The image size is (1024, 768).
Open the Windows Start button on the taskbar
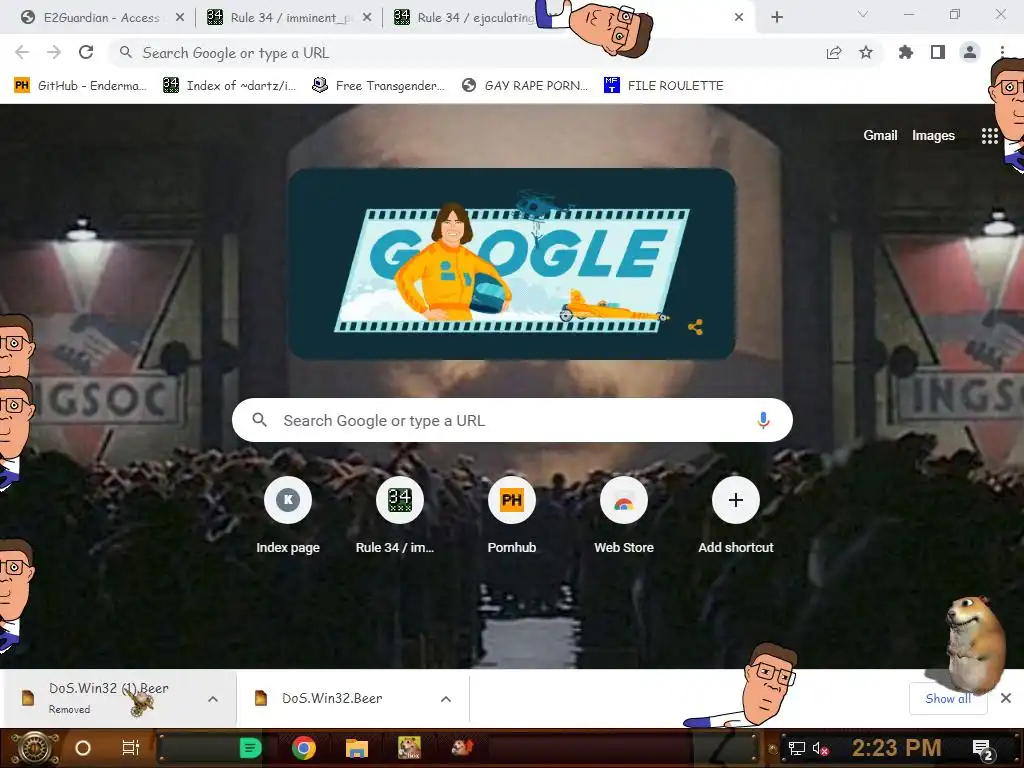click(34, 748)
